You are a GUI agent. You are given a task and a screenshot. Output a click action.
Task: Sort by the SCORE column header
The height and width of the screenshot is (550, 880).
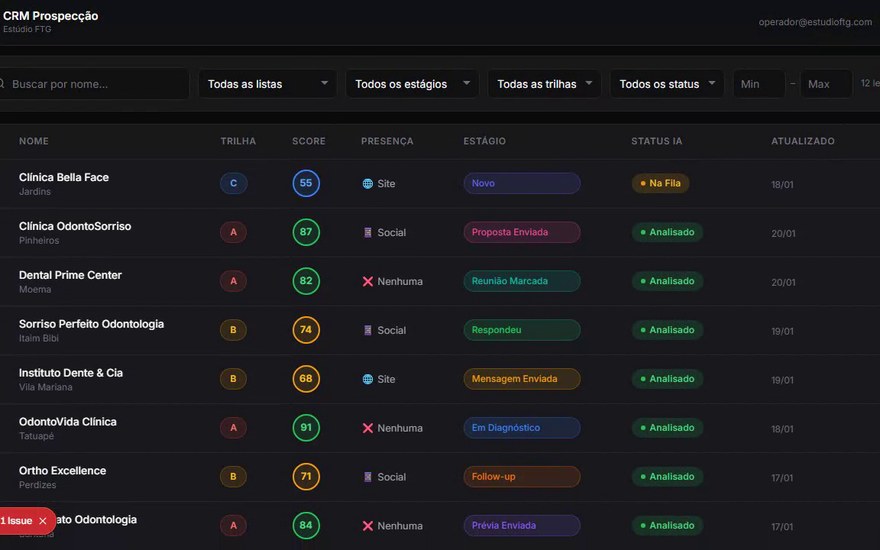coord(309,141)
